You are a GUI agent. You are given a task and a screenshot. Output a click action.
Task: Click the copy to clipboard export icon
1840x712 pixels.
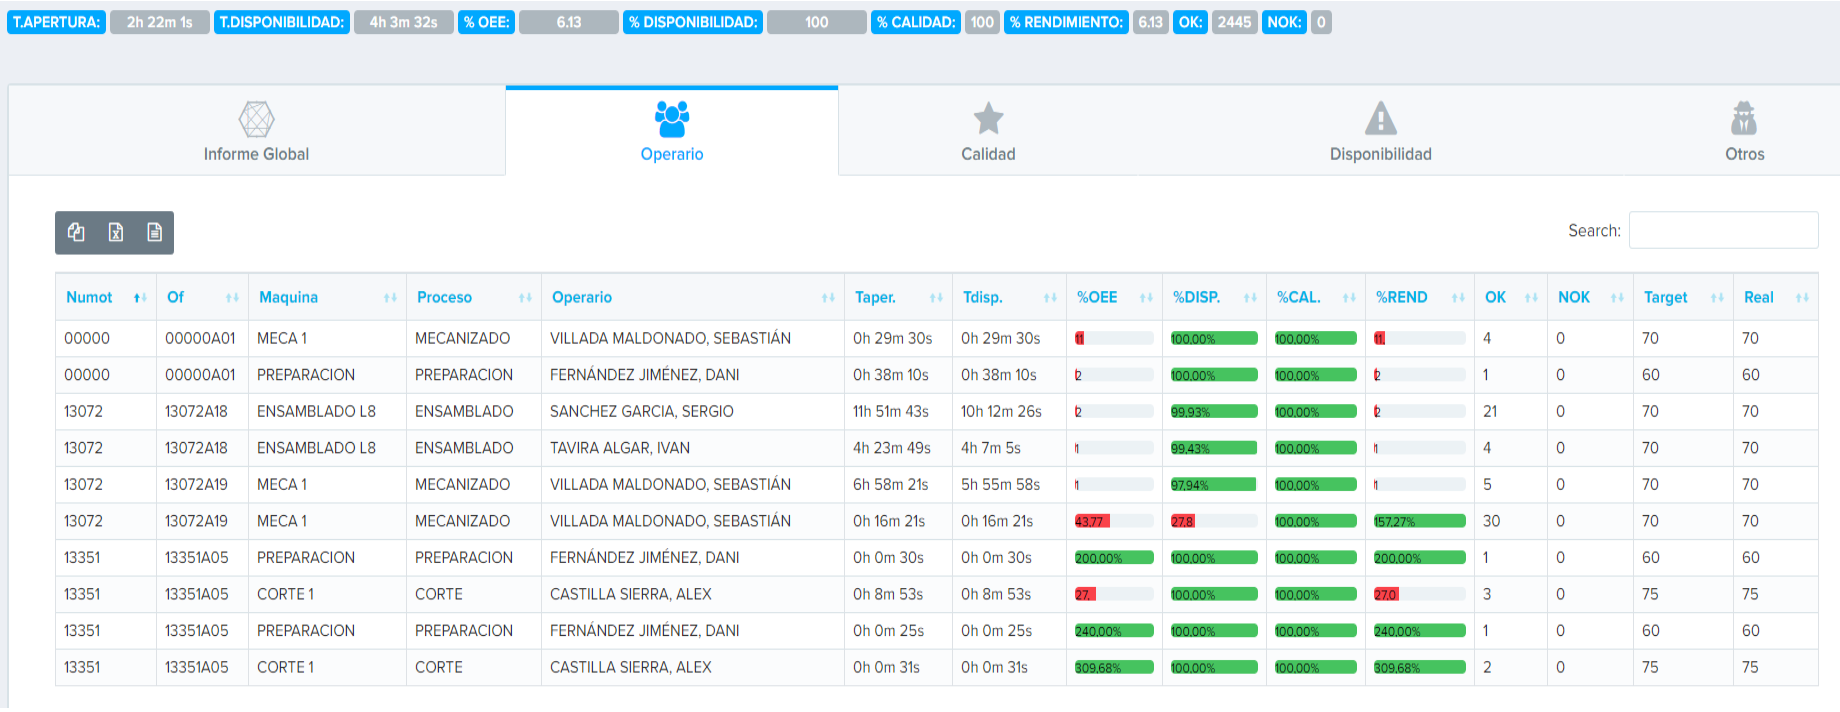76,232
